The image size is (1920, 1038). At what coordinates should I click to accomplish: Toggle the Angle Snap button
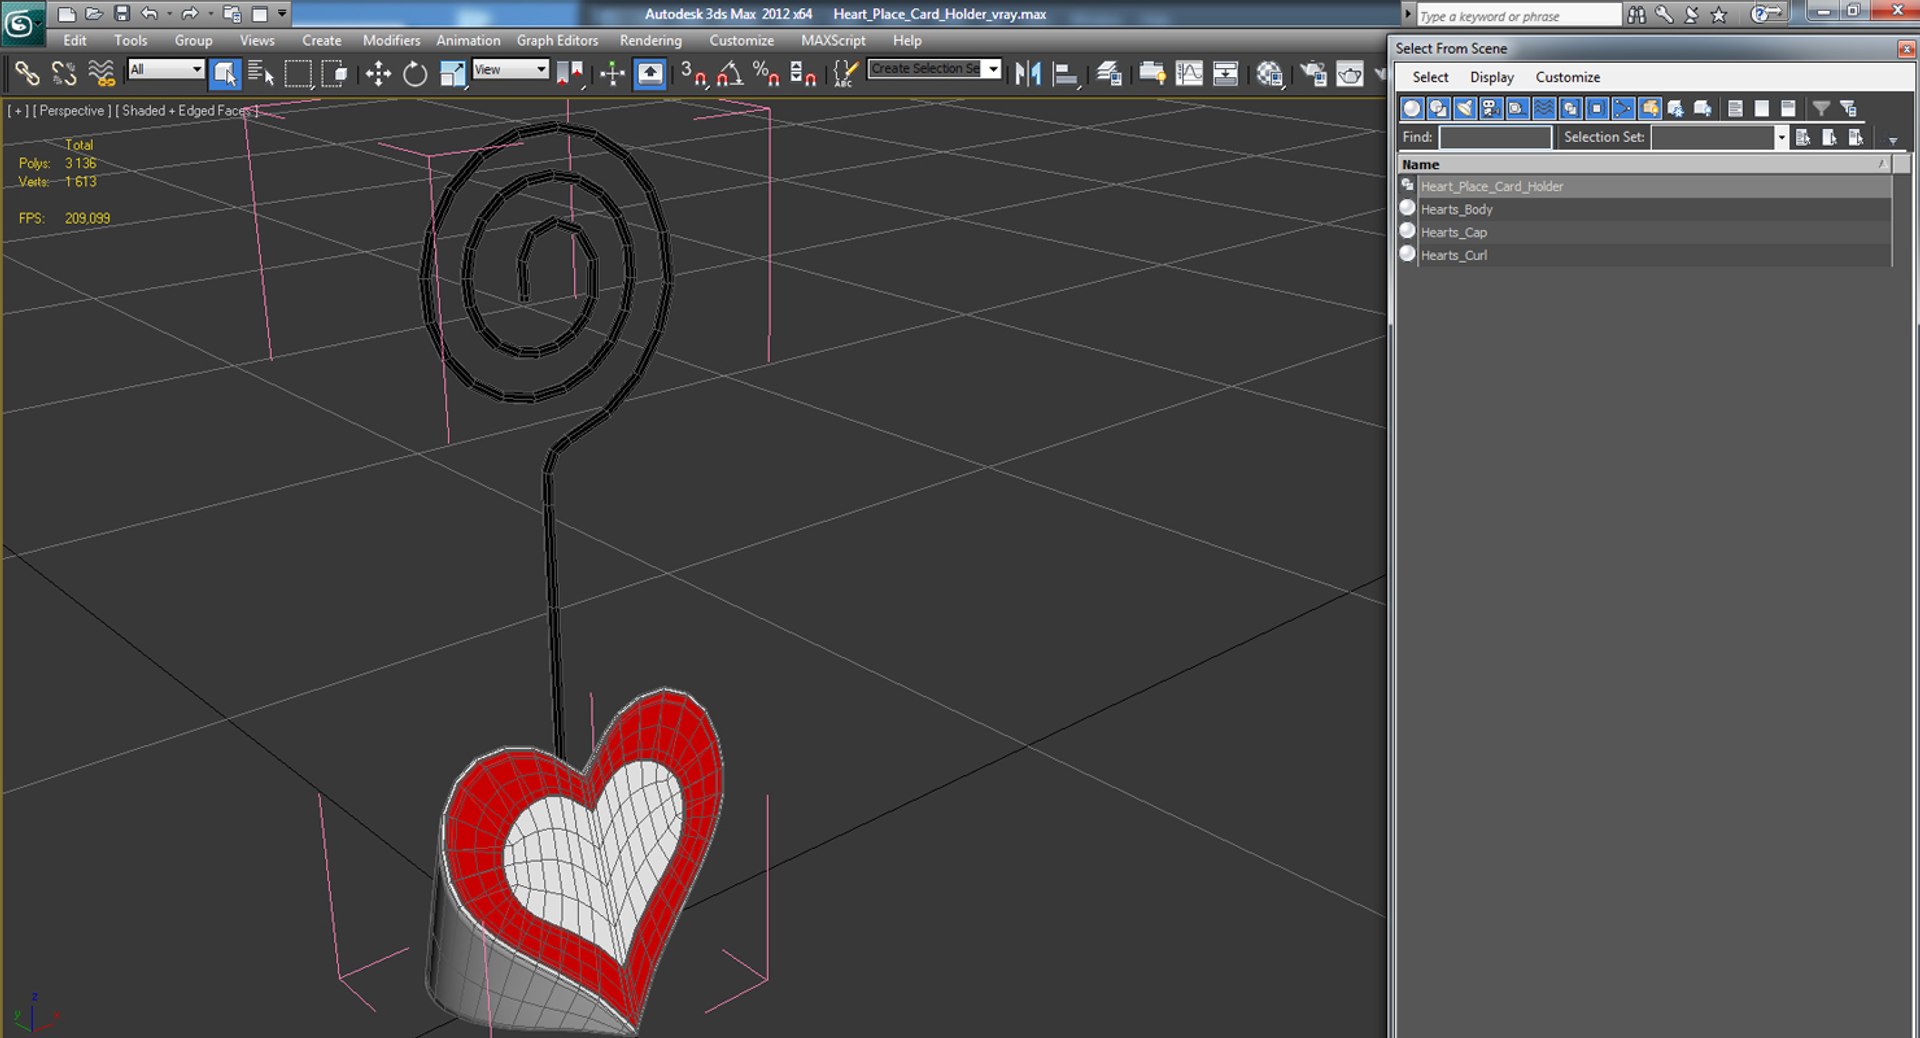coord(730,73)
